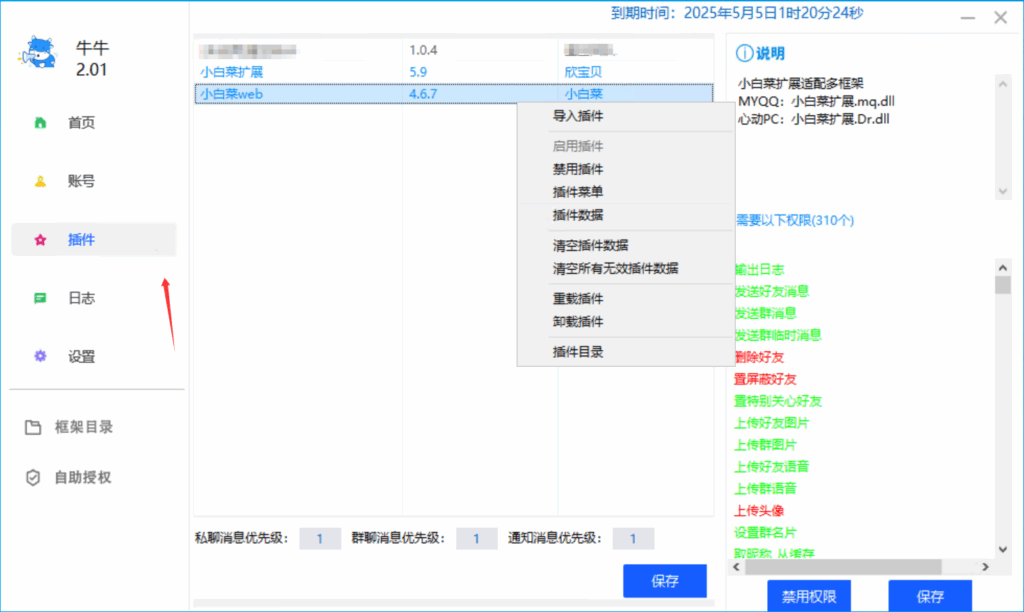Open the 账号 page
The image size is (1024, 612).
[x=82, y=181]
